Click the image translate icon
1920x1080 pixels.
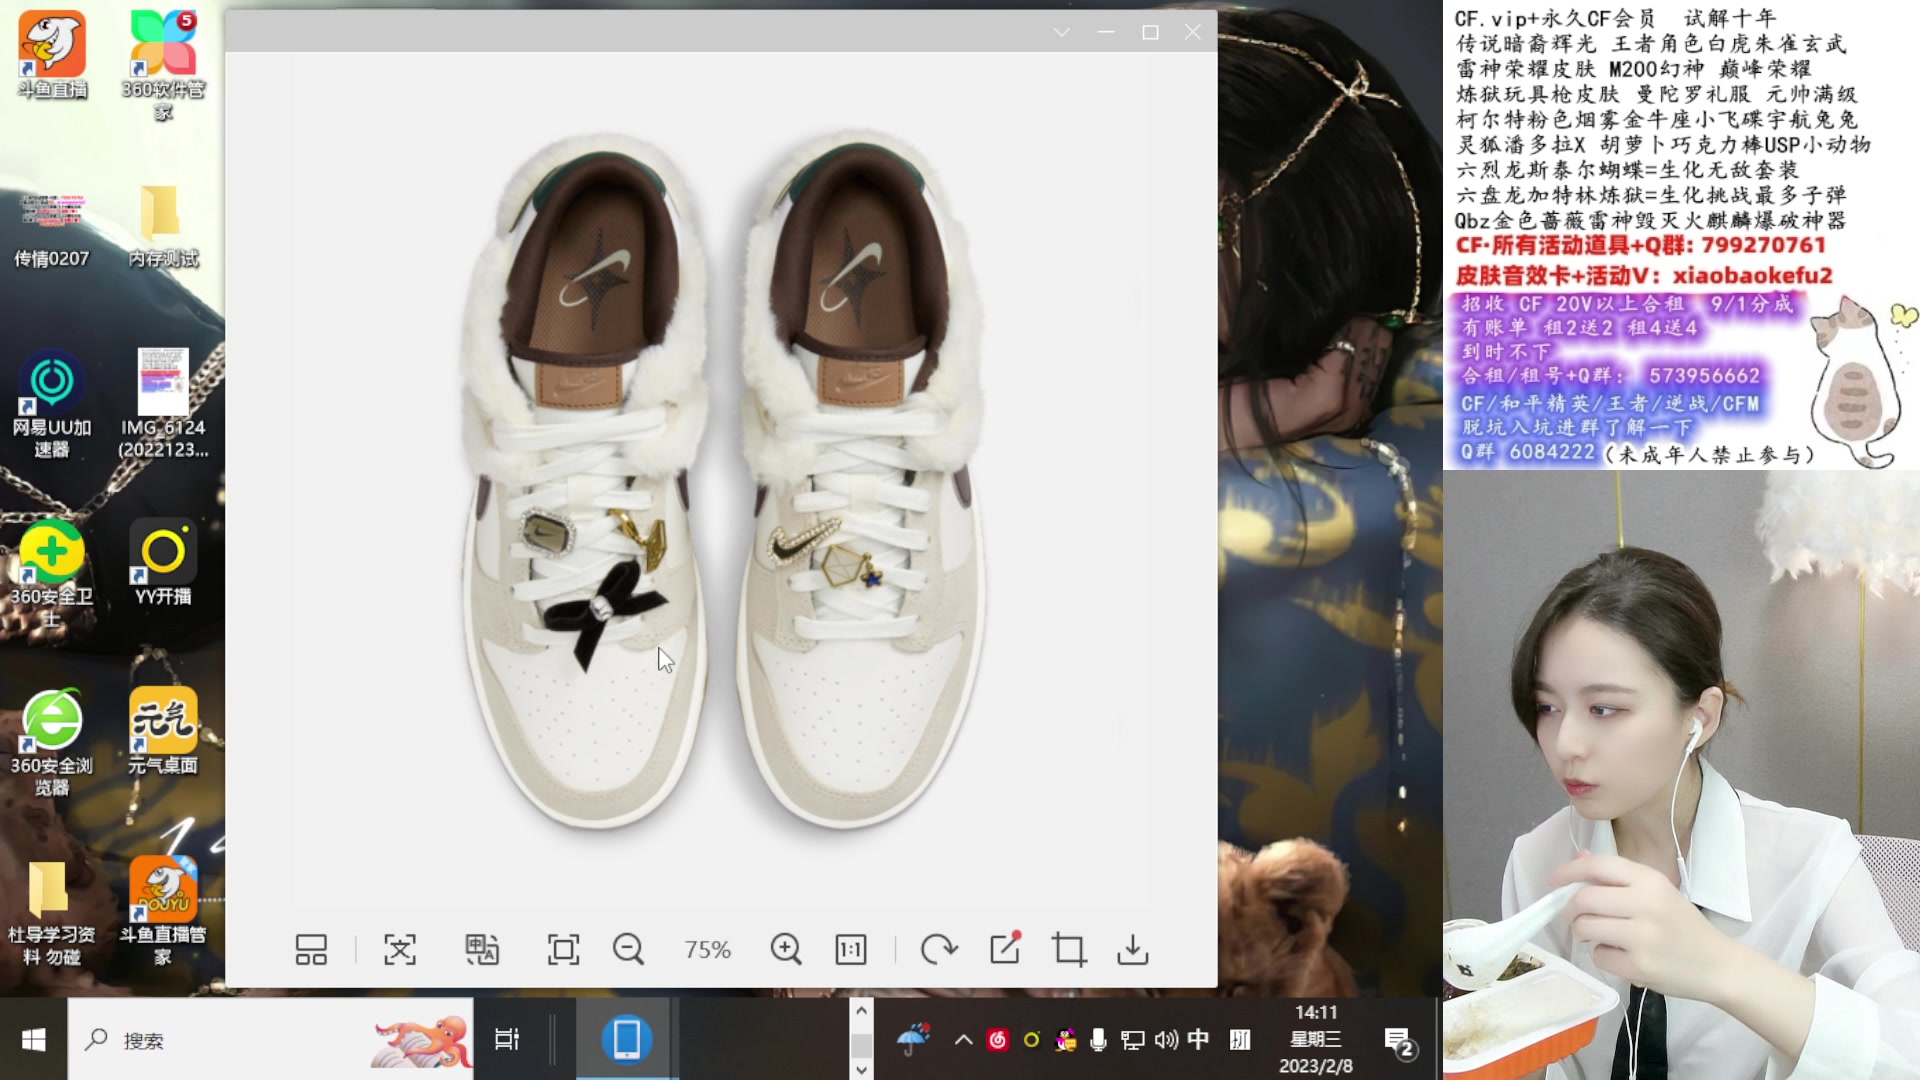(482, 950)
